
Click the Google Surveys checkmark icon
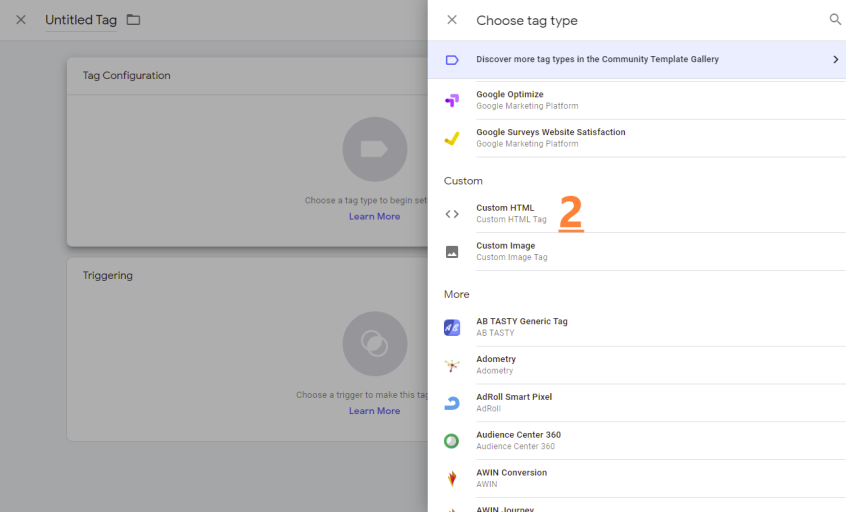[x=452, y=138]
